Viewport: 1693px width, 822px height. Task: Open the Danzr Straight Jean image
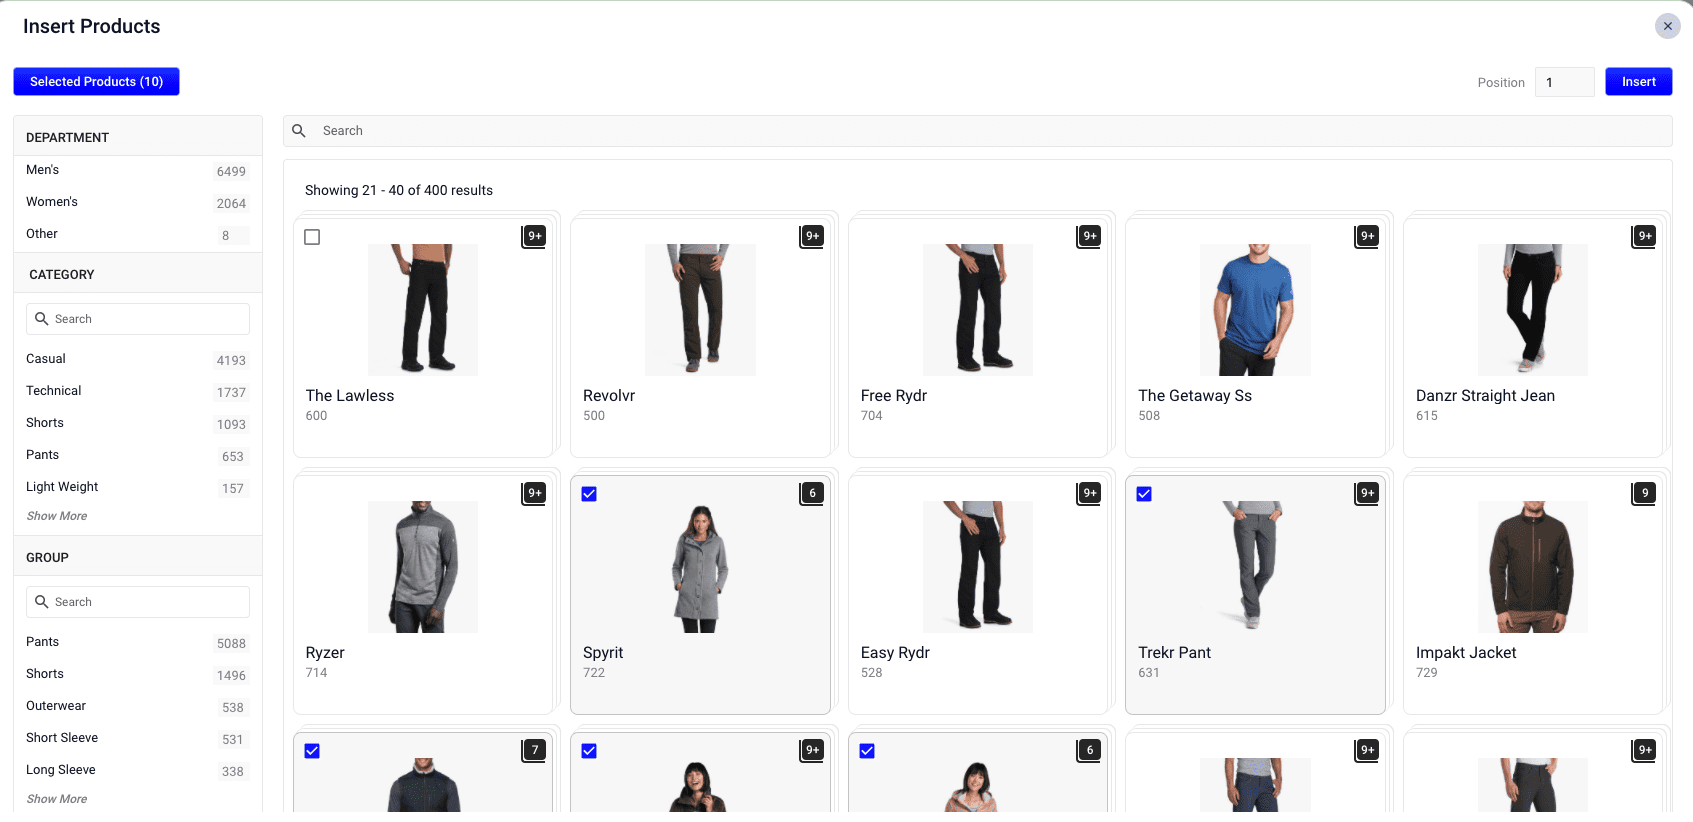coord(1533,310)
